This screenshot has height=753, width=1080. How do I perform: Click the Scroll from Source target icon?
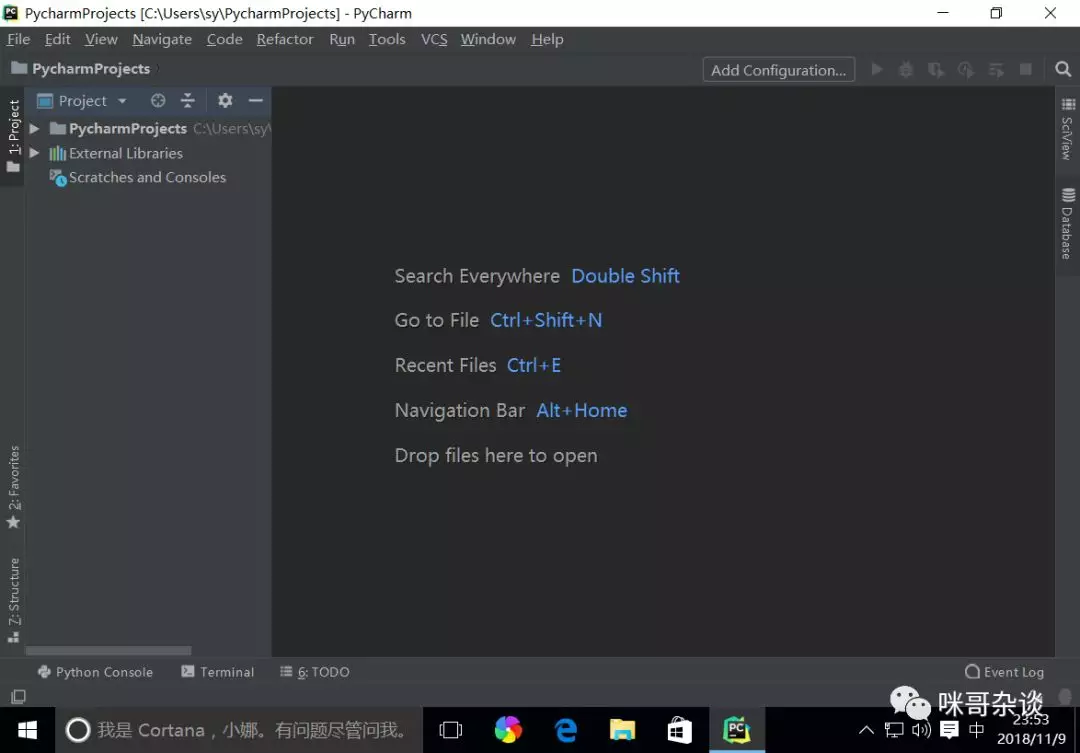[x=158, y=101]
